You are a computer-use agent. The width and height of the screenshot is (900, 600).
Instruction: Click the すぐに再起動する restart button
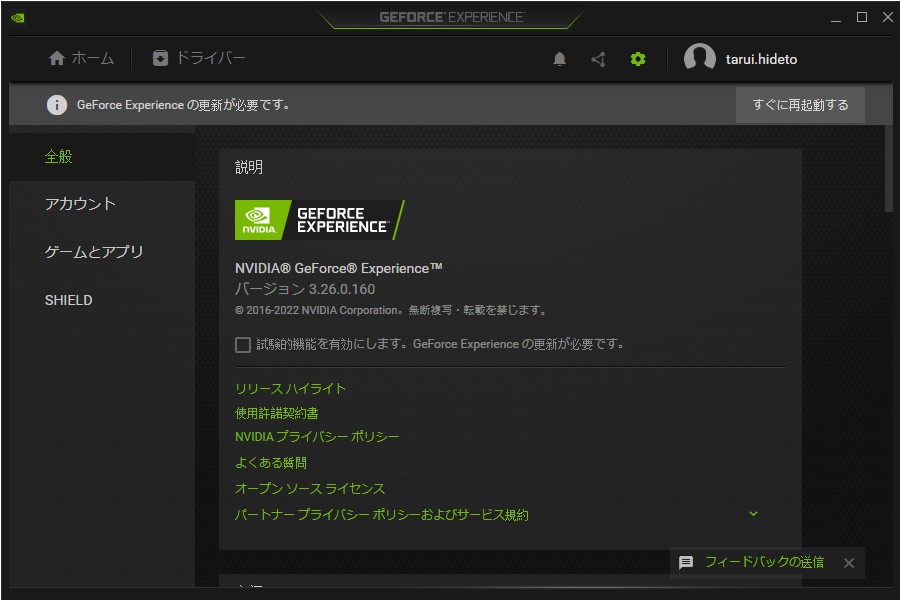[800, 104]
